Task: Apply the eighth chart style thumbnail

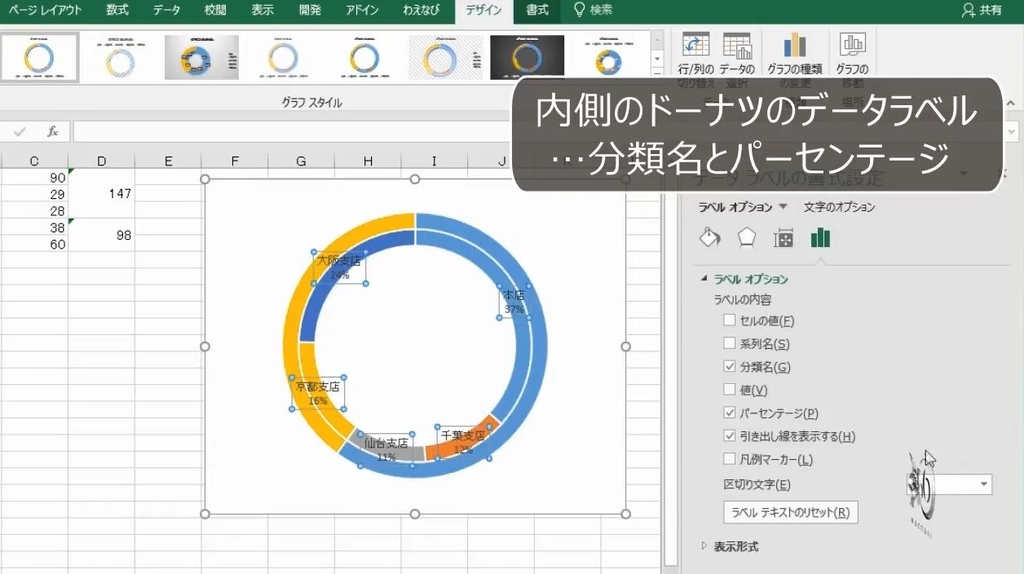Action: (608, 57)
